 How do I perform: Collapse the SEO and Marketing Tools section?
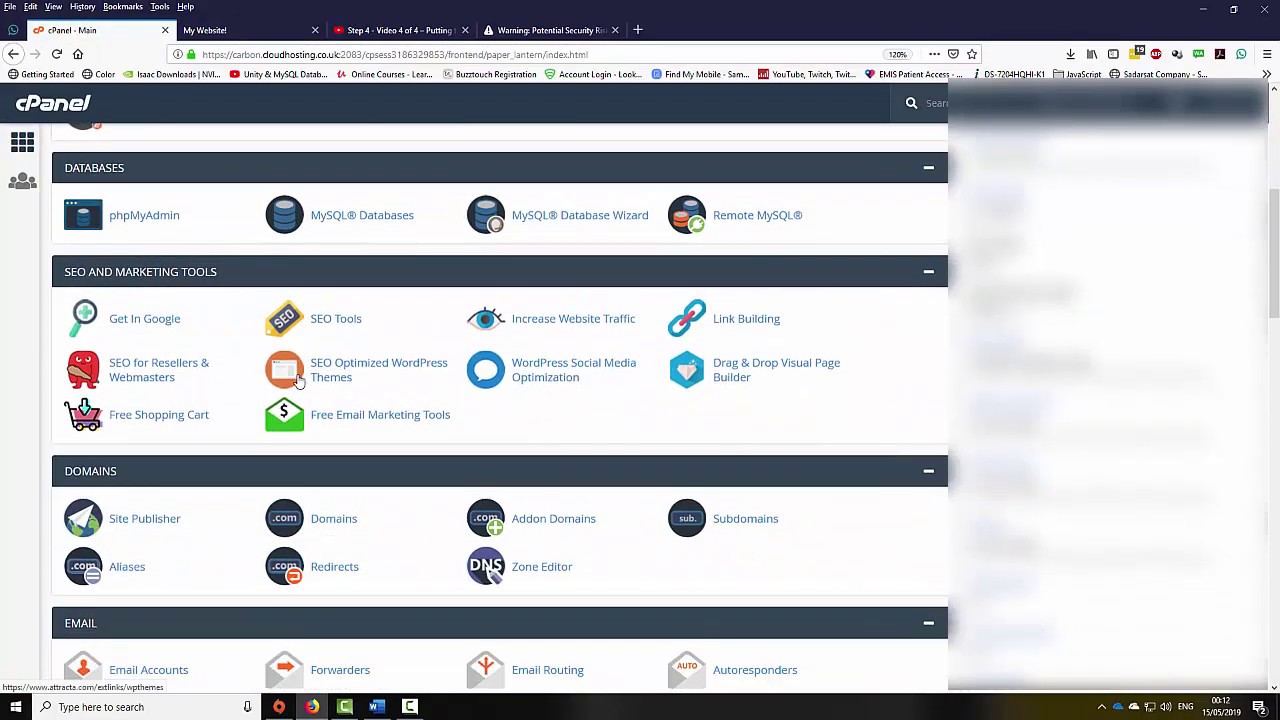click(x=928, y=272)
